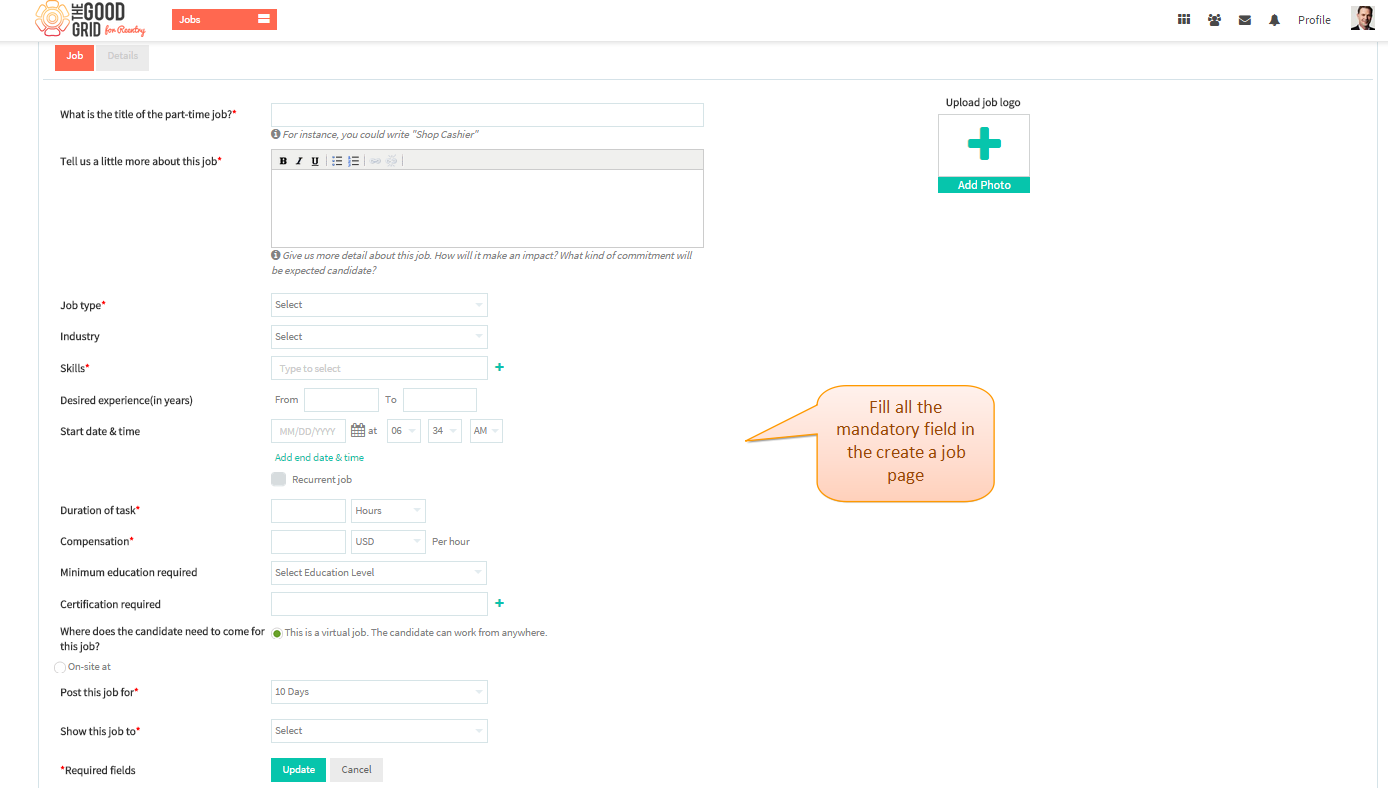The image size is (1388, 788).
Task: Select the On-site at radio option
Action: pyautogui.click(x=60, y=667)
